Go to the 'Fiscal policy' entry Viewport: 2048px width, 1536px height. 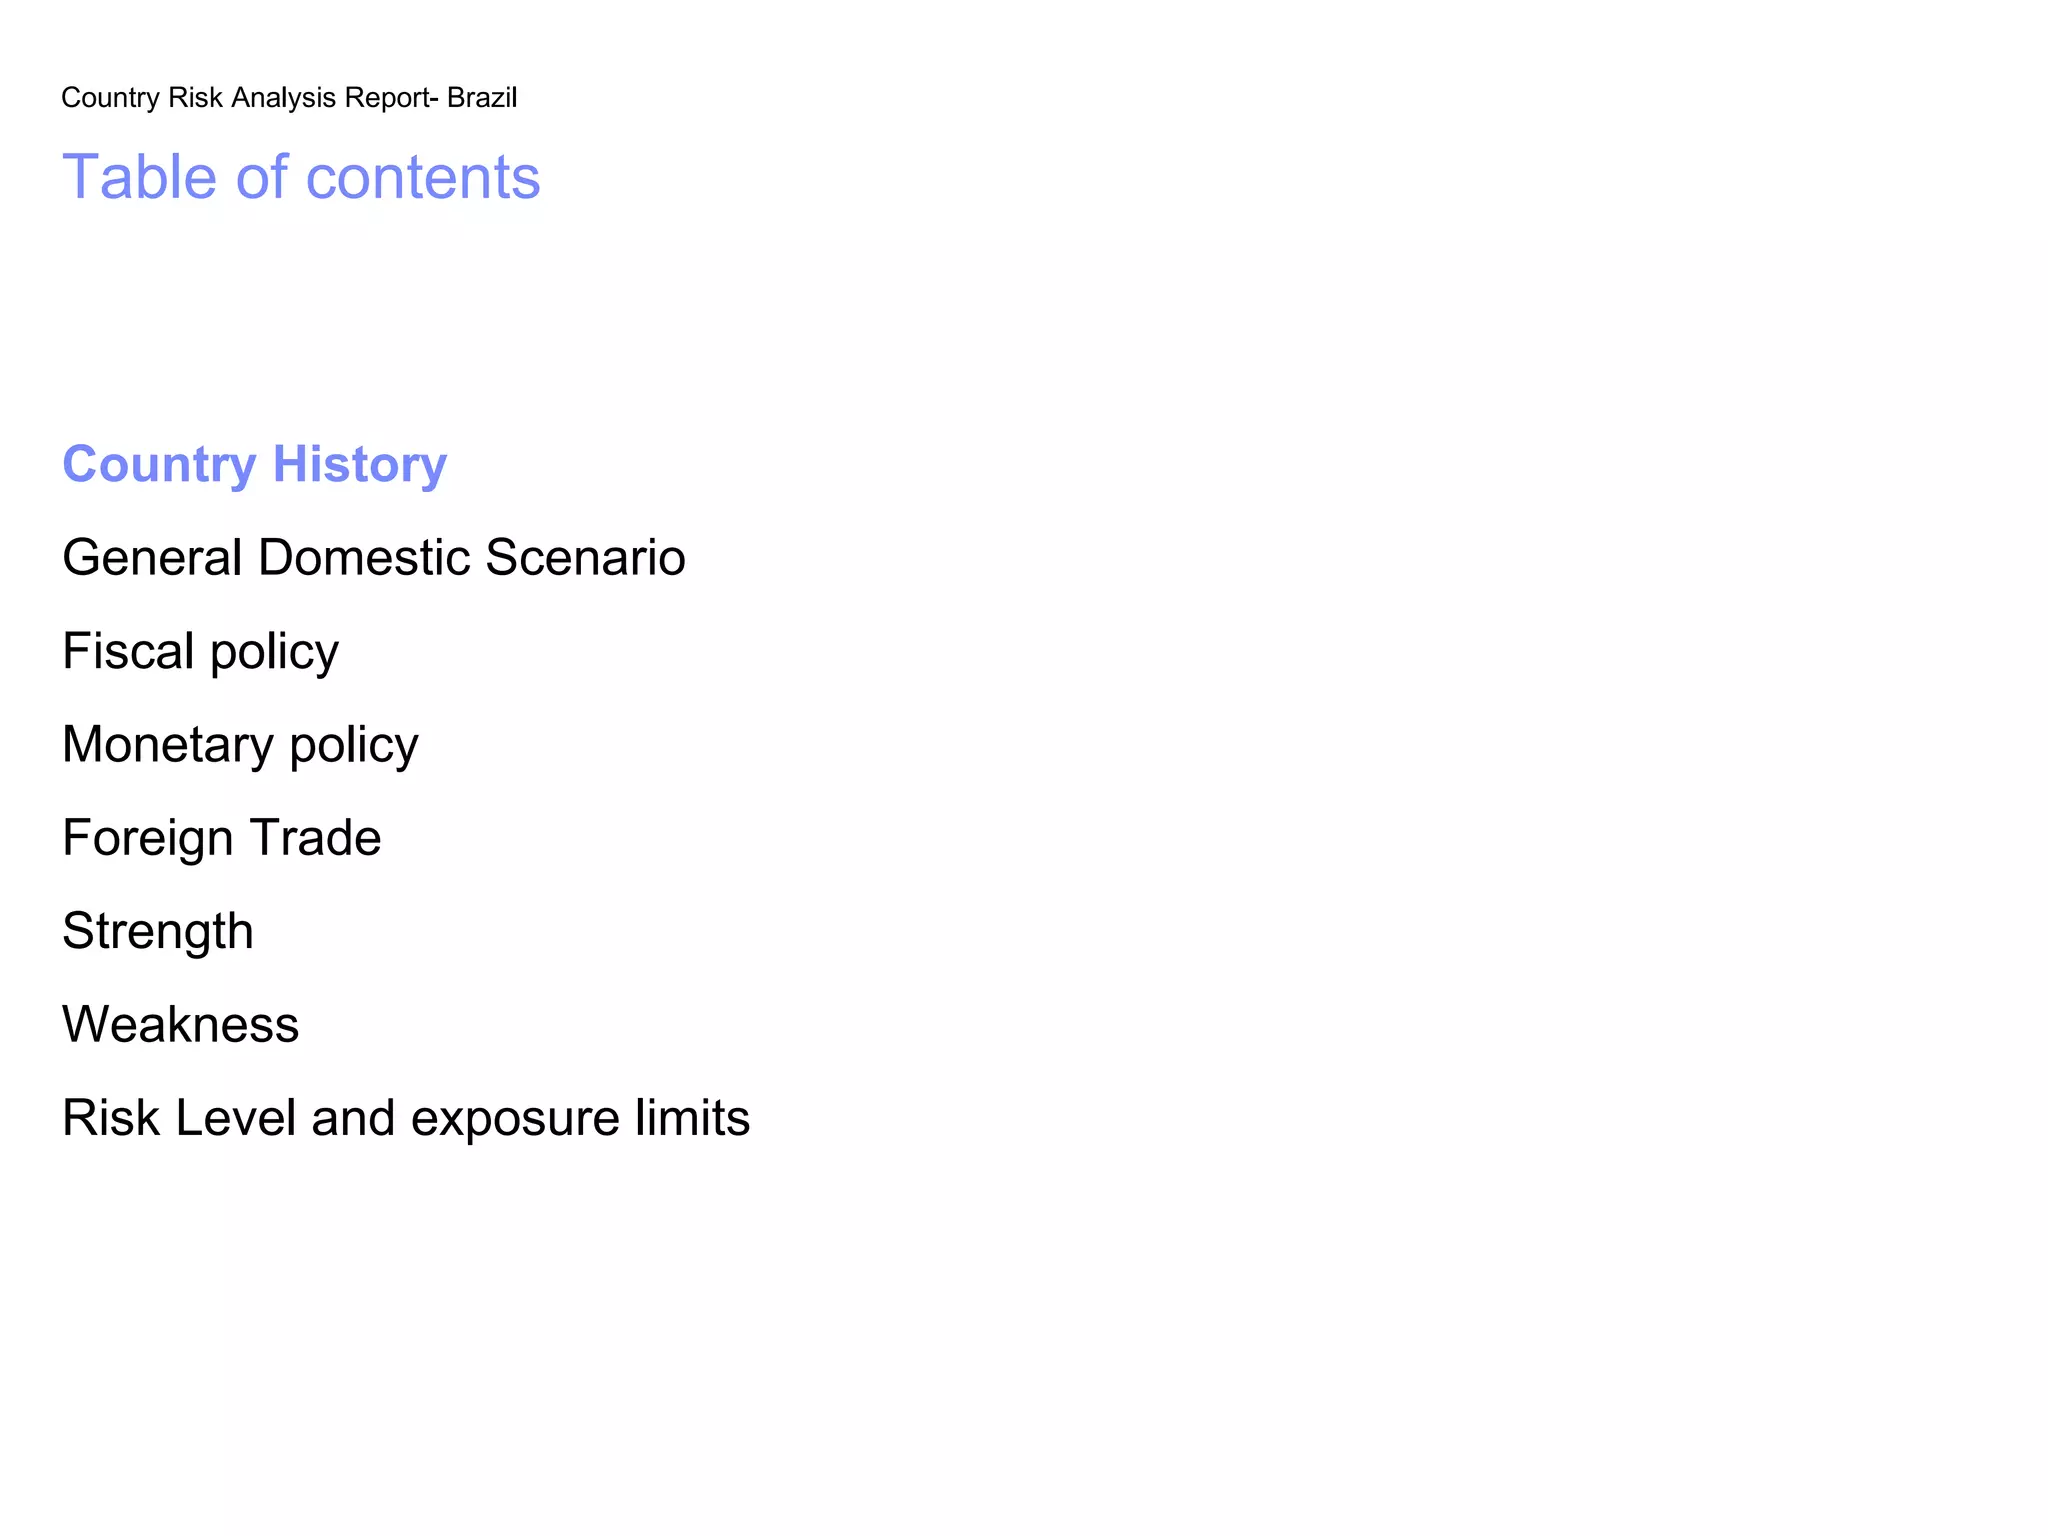(200, 652)
